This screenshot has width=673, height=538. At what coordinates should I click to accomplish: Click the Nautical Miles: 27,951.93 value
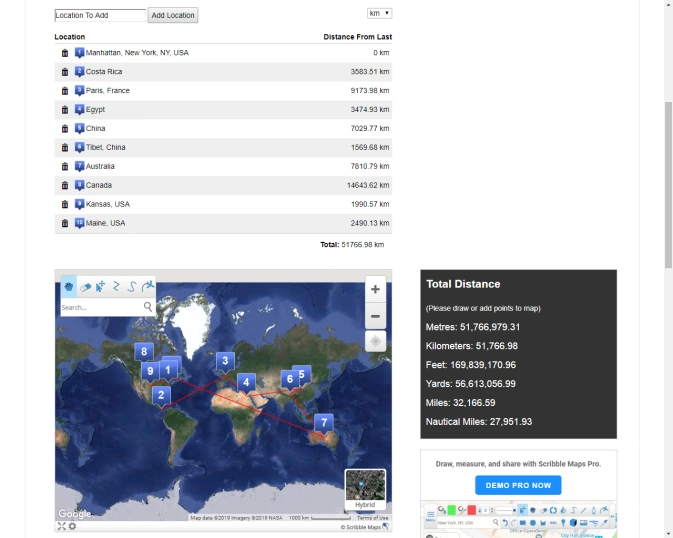479,422
